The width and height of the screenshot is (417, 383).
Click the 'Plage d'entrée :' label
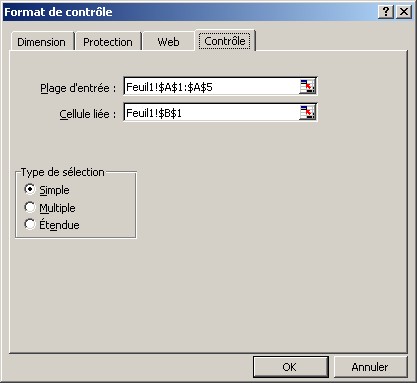[x=78, y=88]
